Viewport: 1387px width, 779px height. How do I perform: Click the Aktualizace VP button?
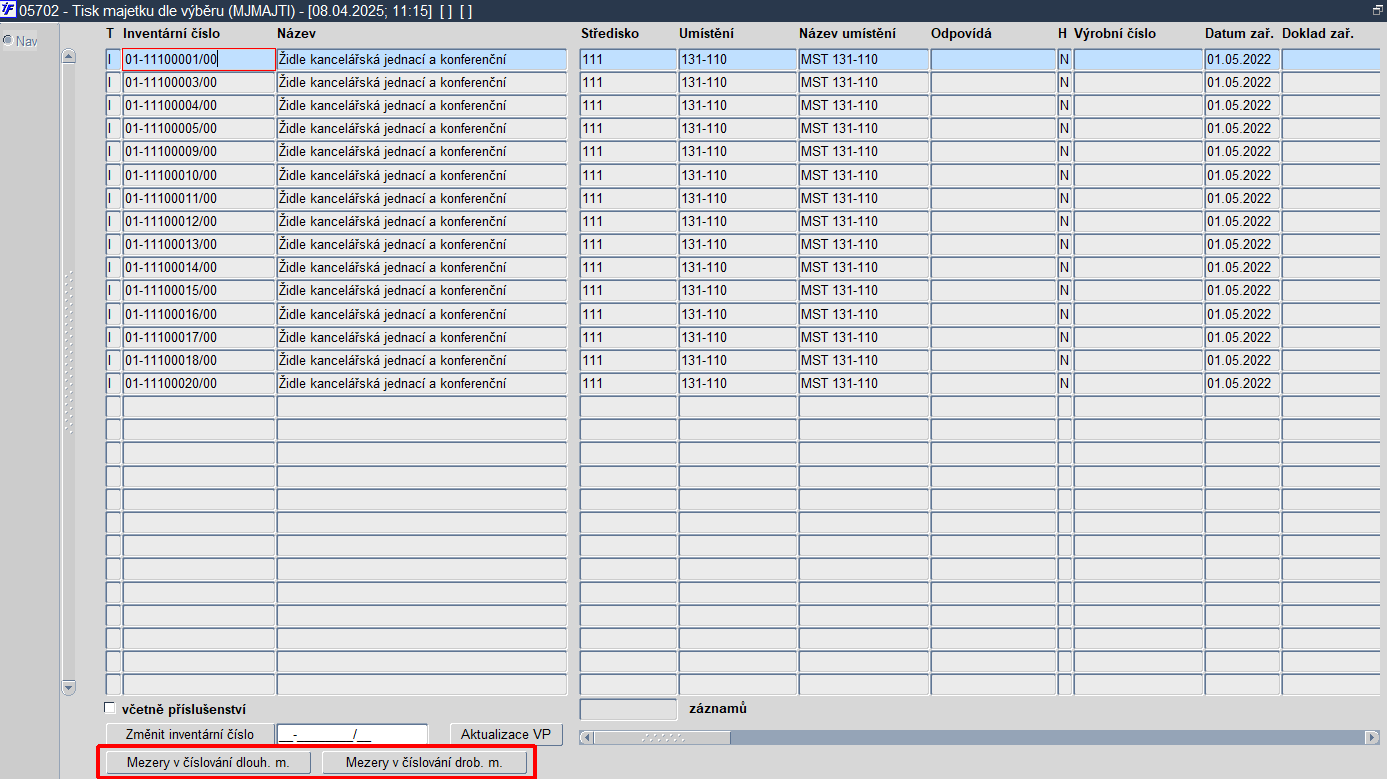click(x=506, y=734)
